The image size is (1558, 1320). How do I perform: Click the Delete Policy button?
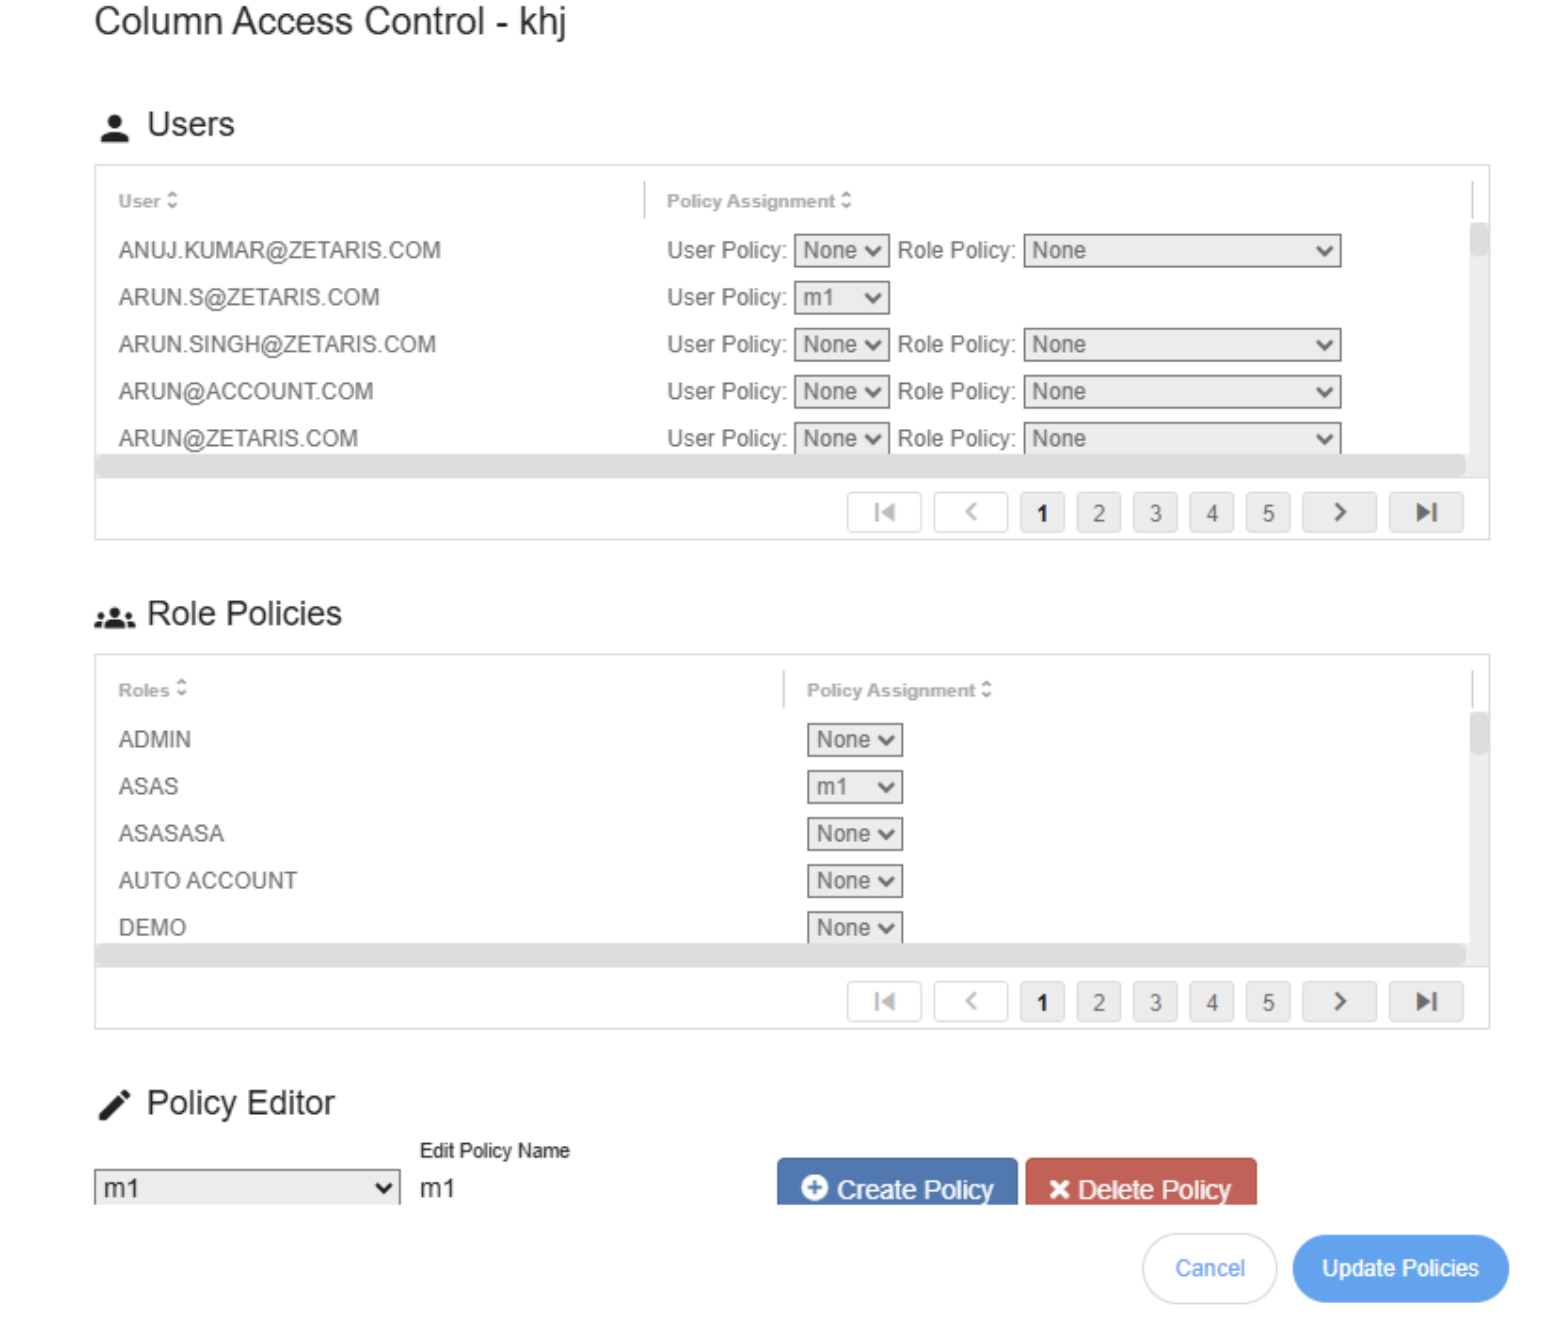(x=1140, y=1186)
